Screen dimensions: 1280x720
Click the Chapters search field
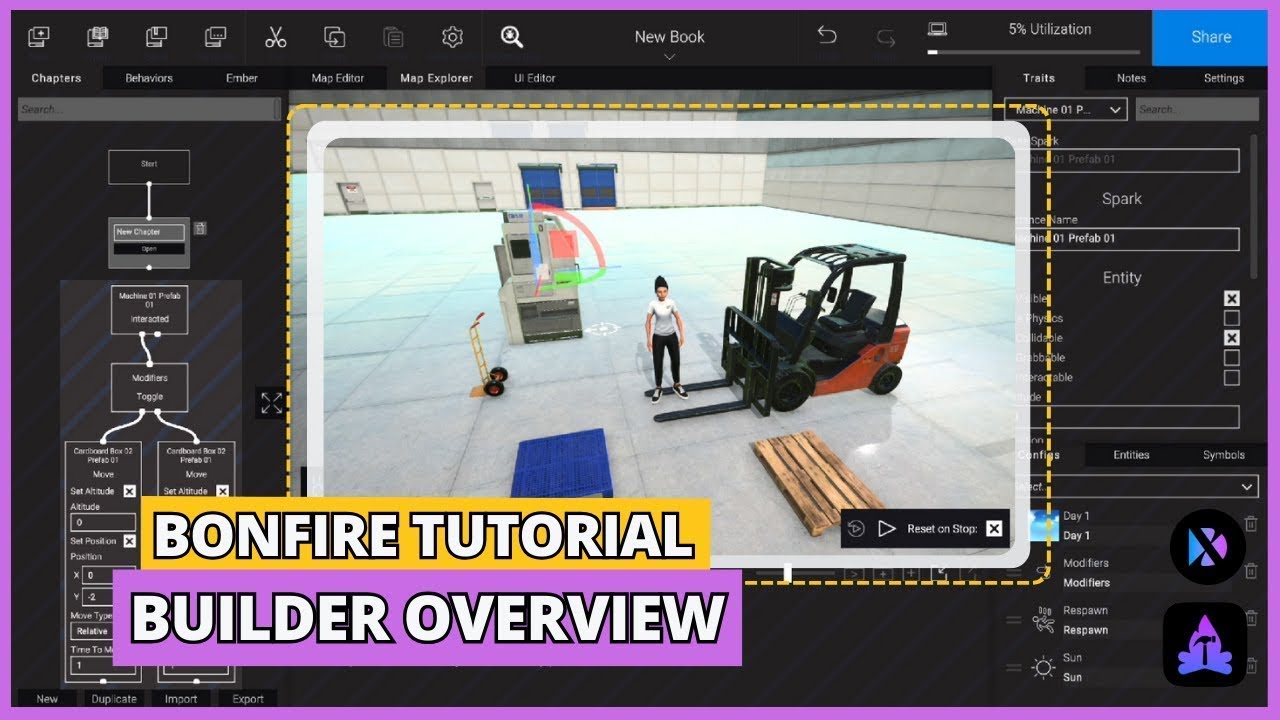click(148, 109)
